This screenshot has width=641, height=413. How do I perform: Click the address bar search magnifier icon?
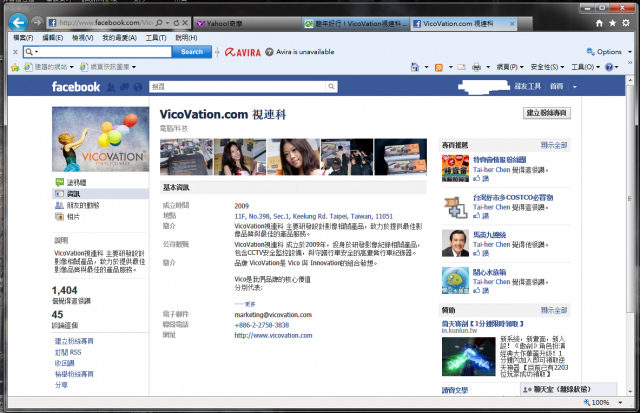159,23
